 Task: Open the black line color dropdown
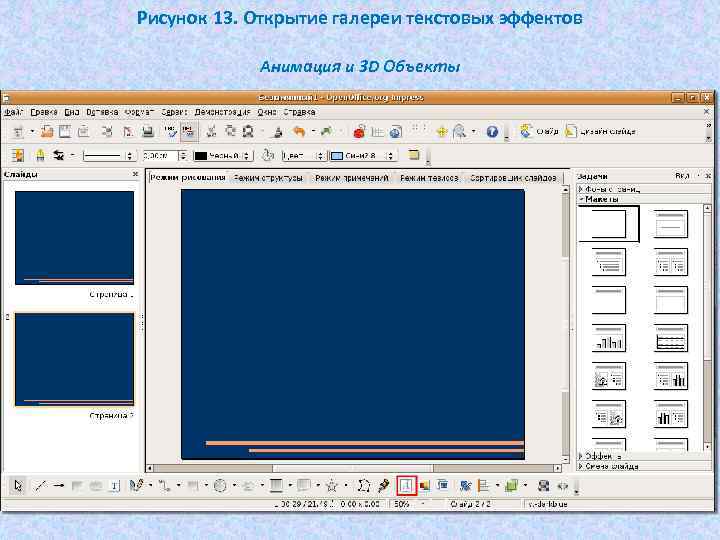click(x=223, y=156)
